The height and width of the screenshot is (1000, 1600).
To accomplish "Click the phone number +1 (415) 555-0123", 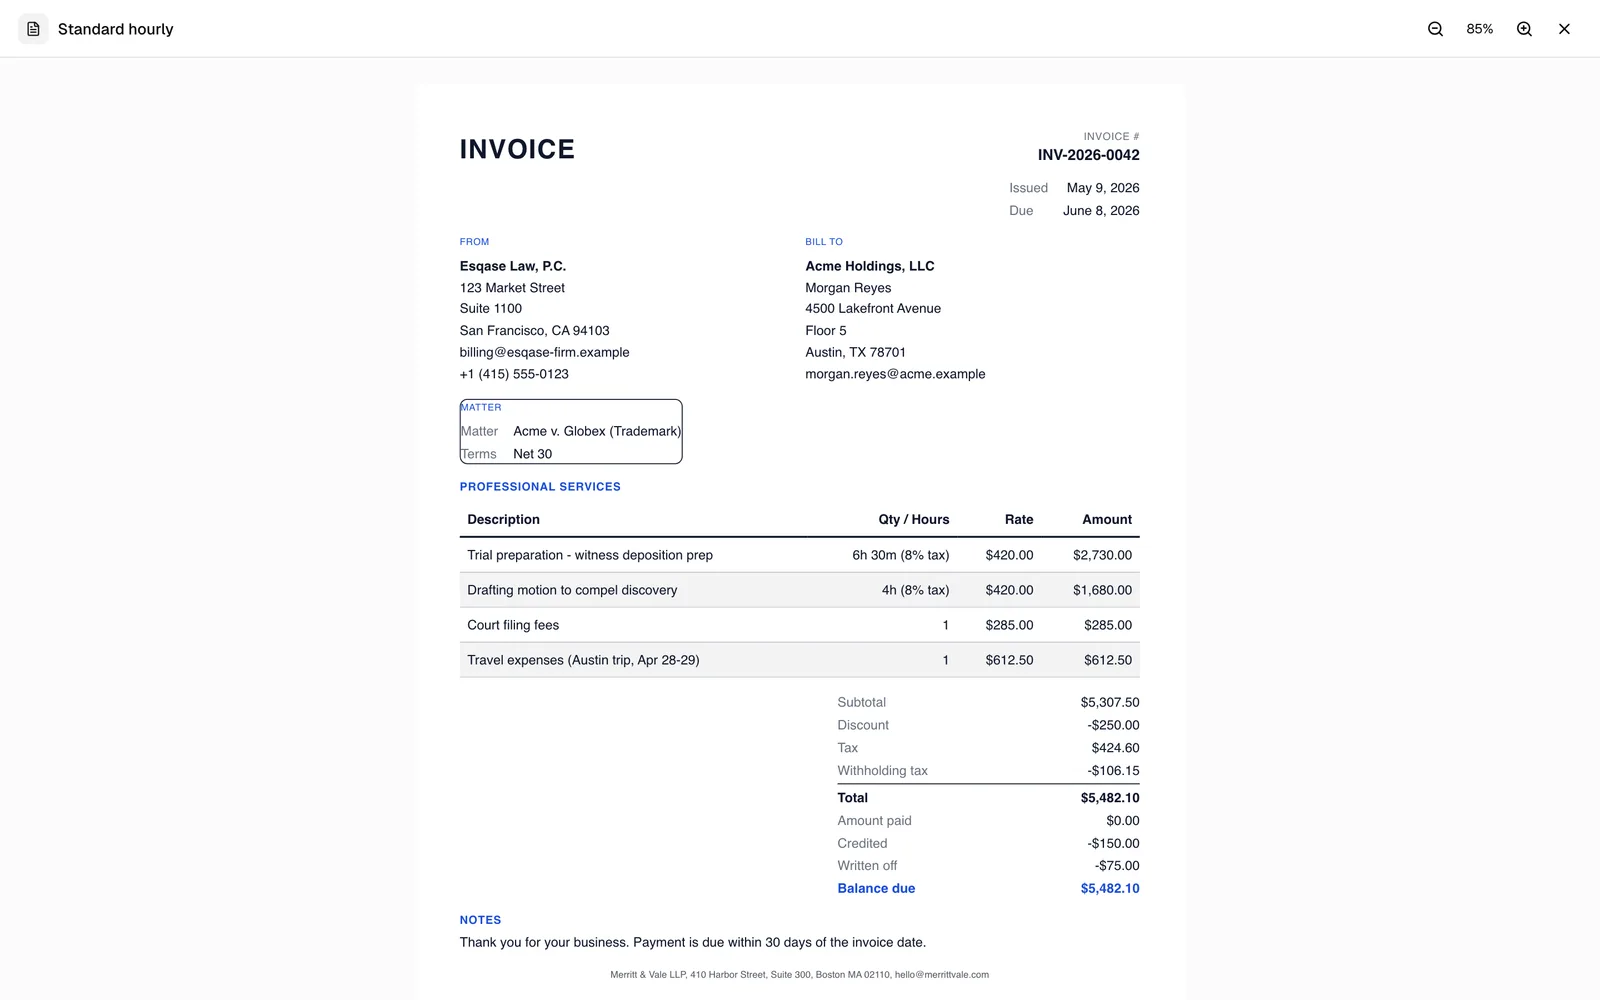I will (514, 374).
